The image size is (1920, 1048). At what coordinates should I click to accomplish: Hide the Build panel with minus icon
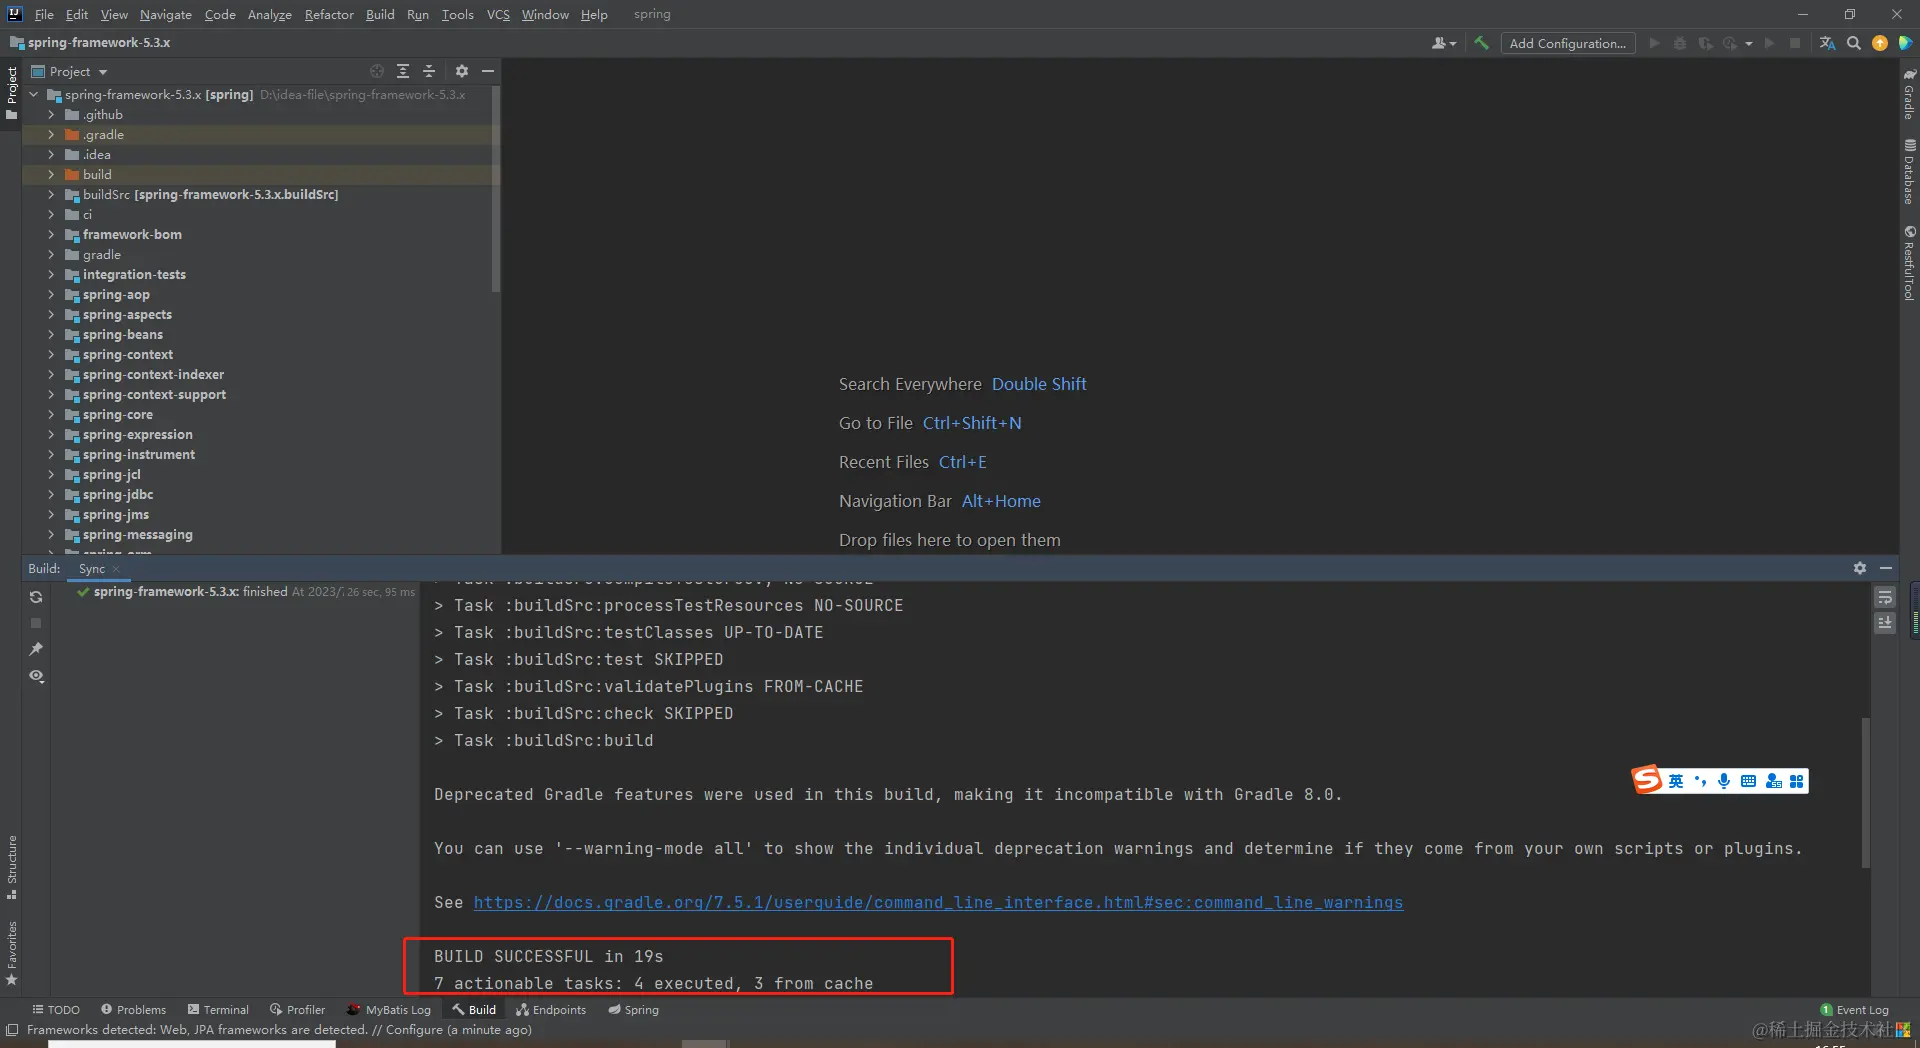point(1886,568)
